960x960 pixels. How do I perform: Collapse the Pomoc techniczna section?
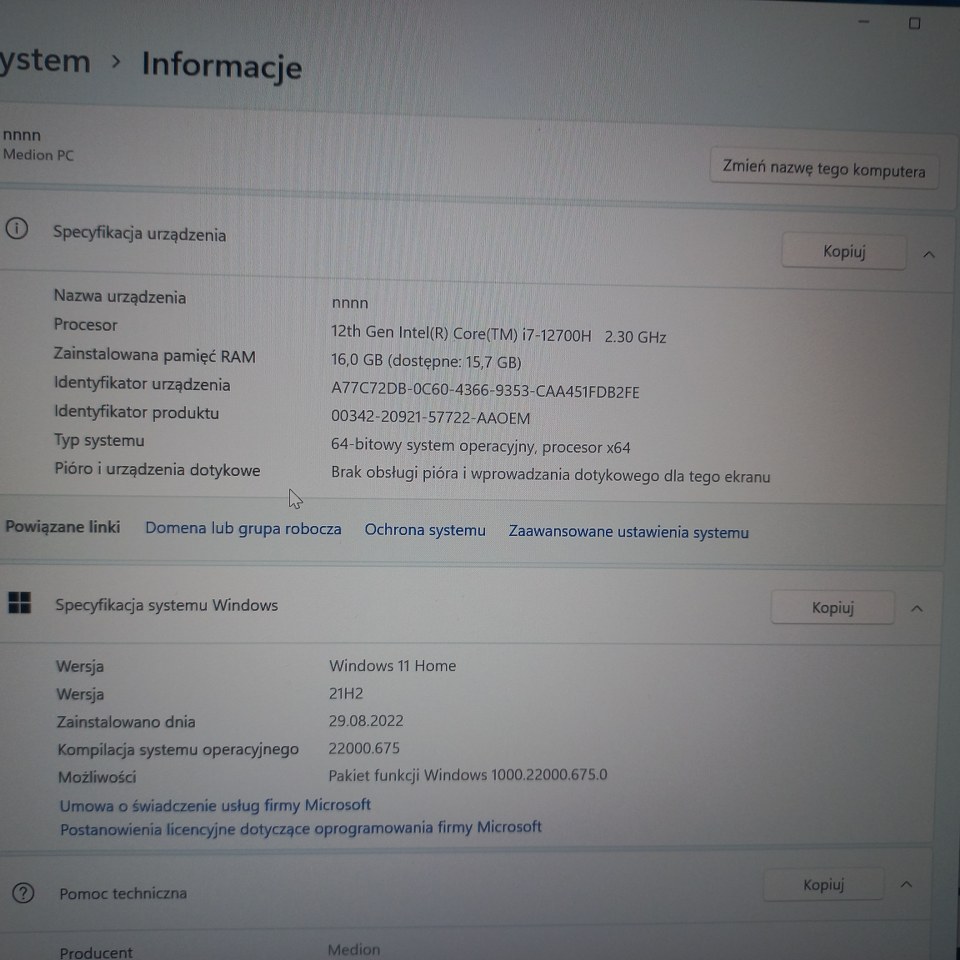tap(907, 885)
